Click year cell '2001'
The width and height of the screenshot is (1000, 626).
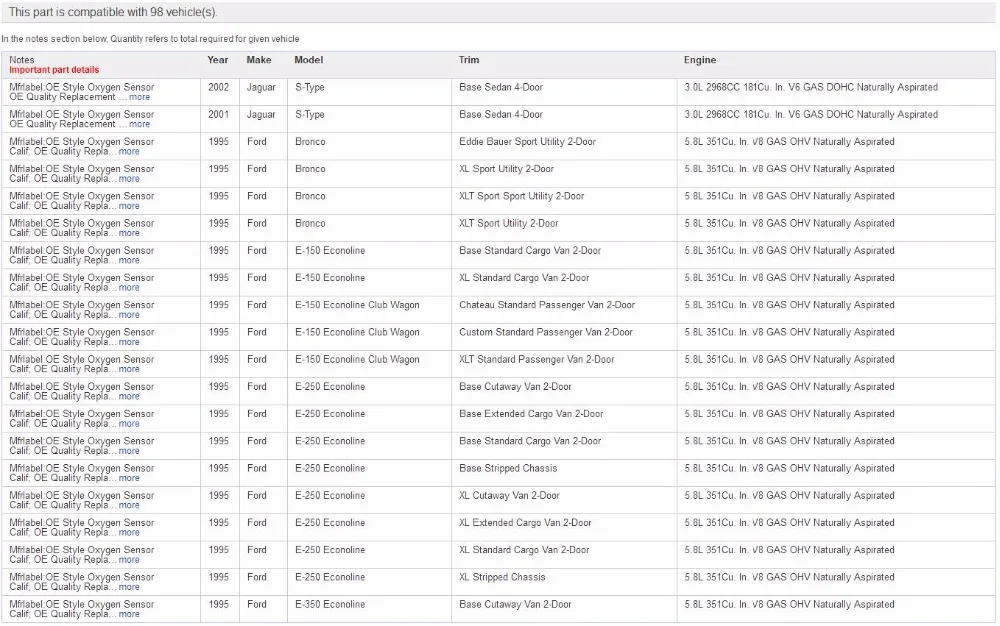point(218,115)
